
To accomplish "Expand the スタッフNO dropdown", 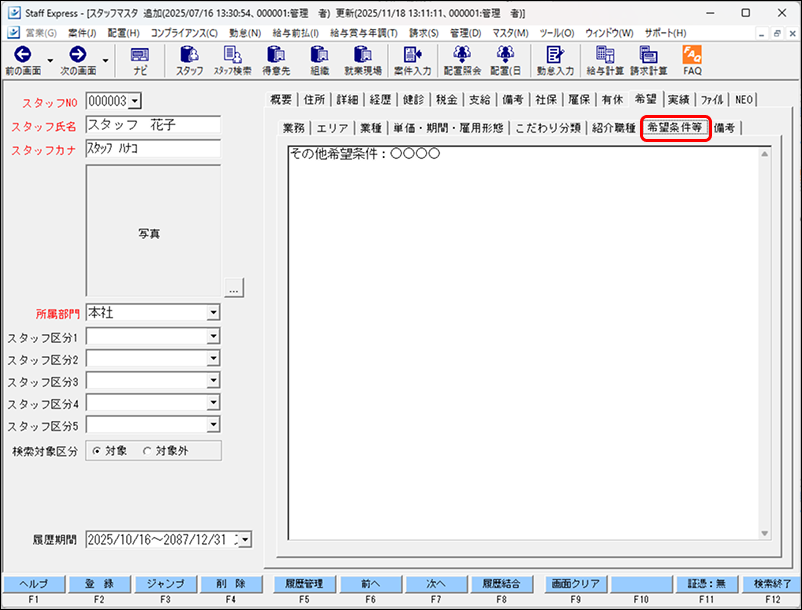I will [x=135, y=100].
